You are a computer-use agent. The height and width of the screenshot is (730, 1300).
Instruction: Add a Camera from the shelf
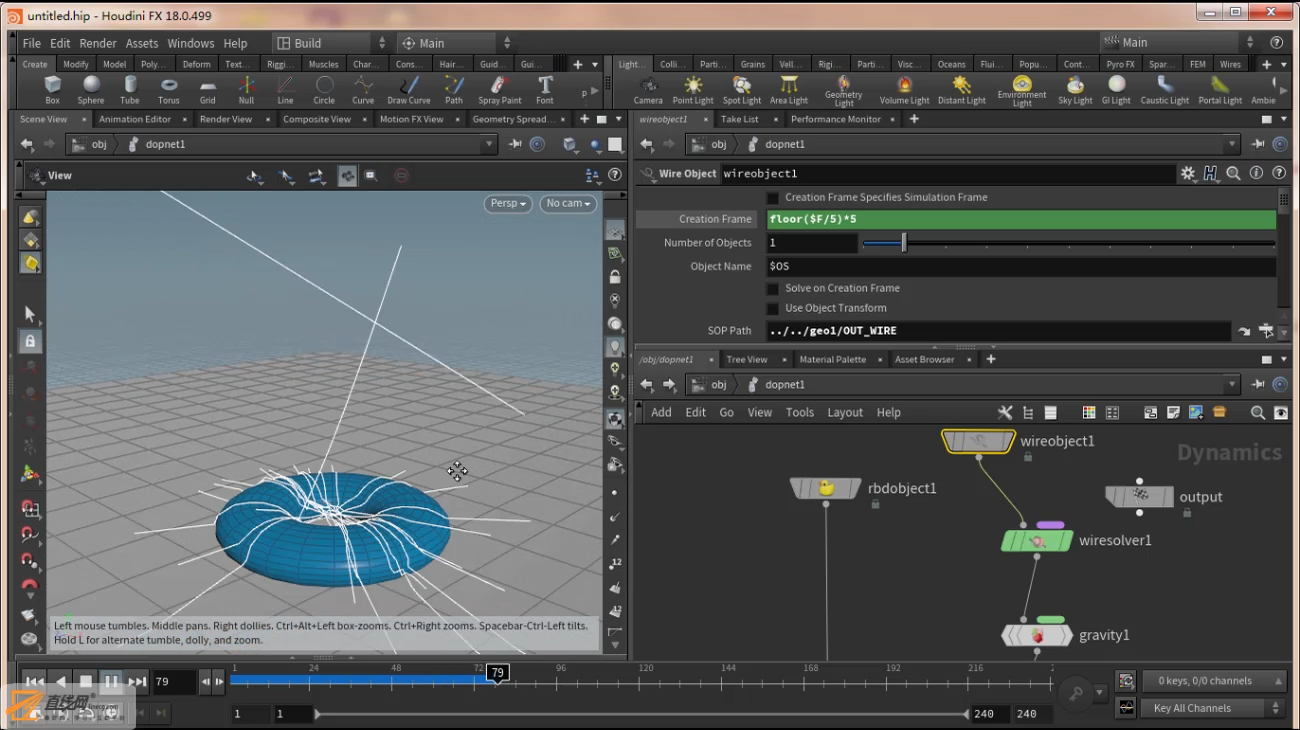[648, 90]
